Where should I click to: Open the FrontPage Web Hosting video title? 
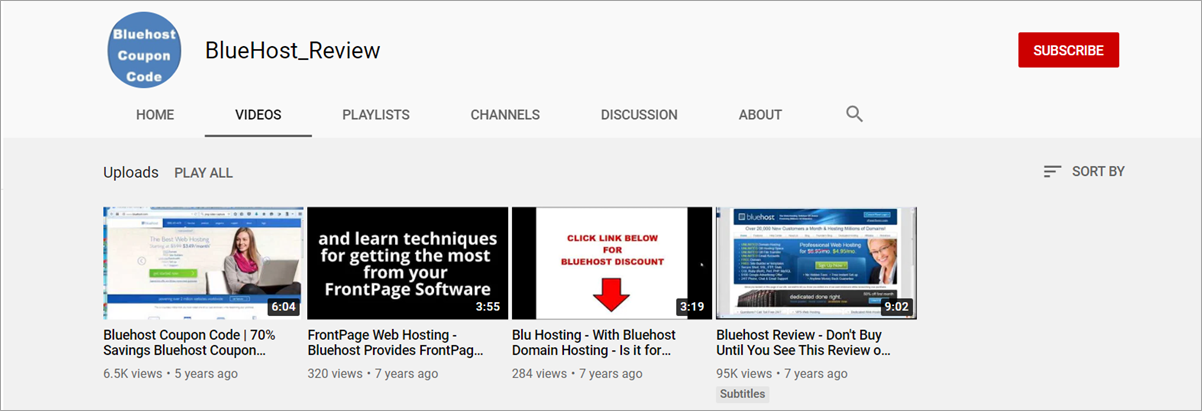tap(395, 343)
